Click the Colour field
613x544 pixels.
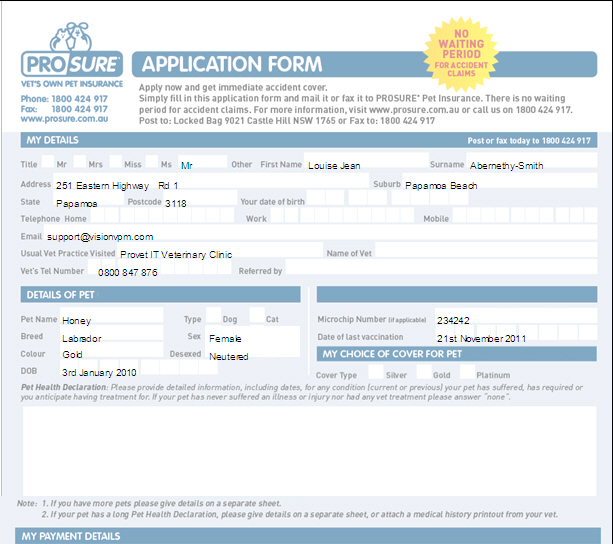point(111,350)
